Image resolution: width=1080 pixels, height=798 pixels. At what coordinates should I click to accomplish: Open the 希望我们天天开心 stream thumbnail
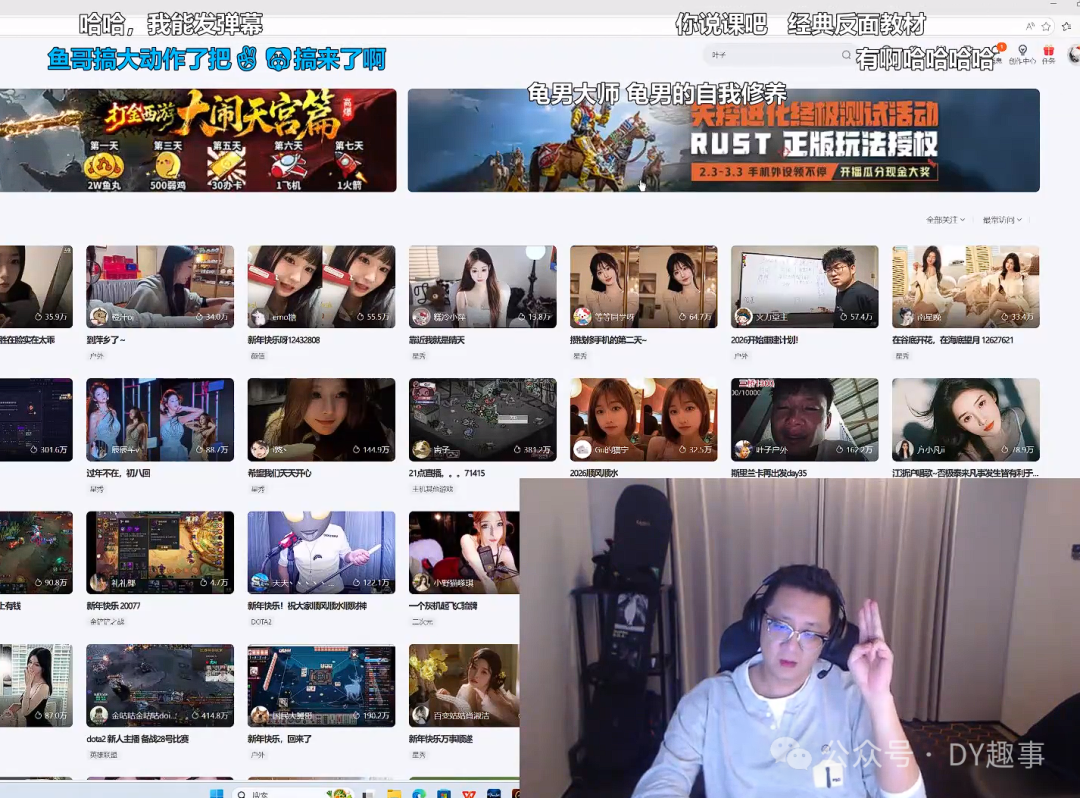322,419
